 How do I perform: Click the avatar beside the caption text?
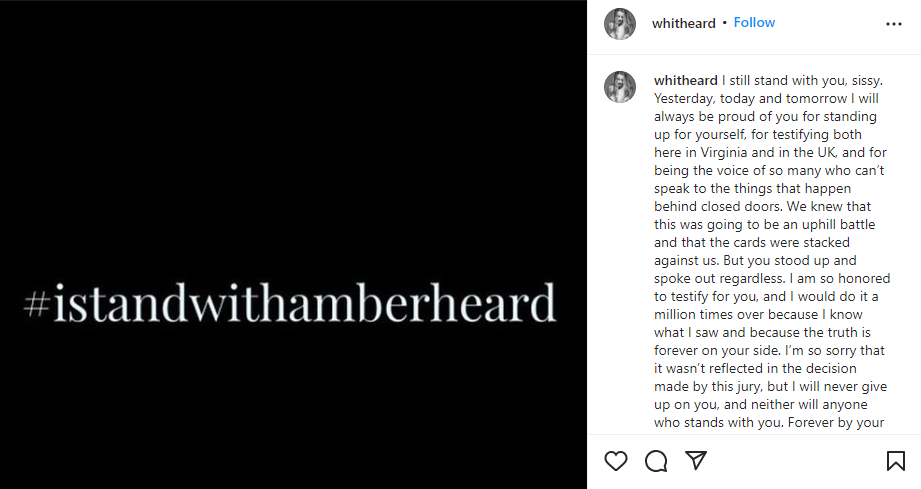point(620,87)
